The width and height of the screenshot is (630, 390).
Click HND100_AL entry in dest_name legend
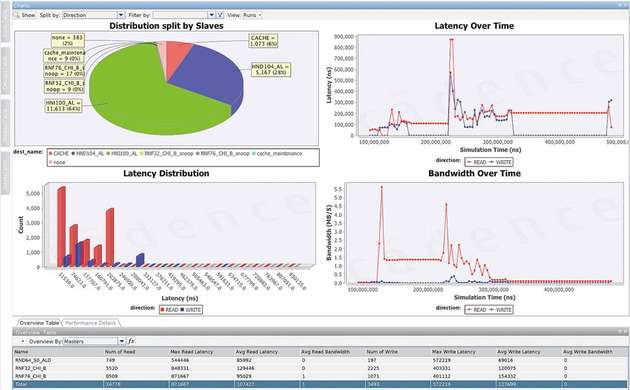[122, 153]
